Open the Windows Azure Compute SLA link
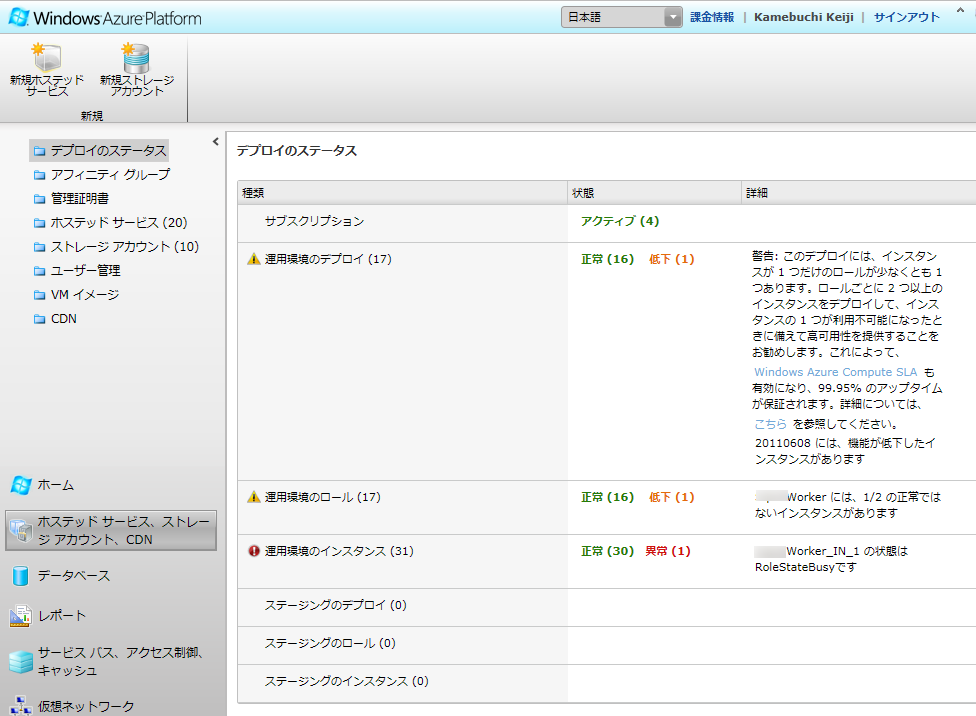 pyautogui.click(x=835, y=372)
